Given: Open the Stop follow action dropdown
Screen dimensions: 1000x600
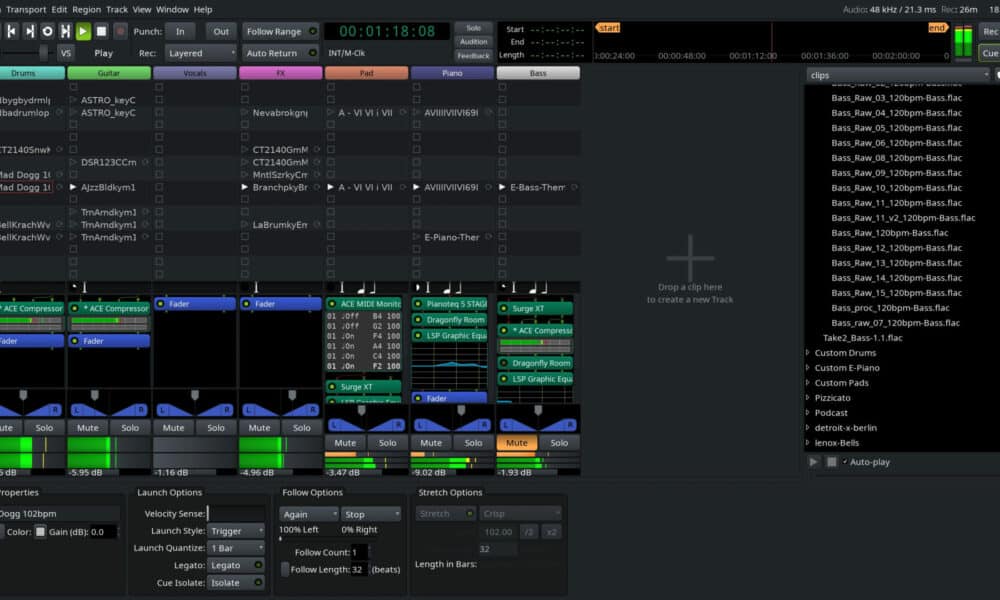Looking at the screenshot, I should pos(371,515).
